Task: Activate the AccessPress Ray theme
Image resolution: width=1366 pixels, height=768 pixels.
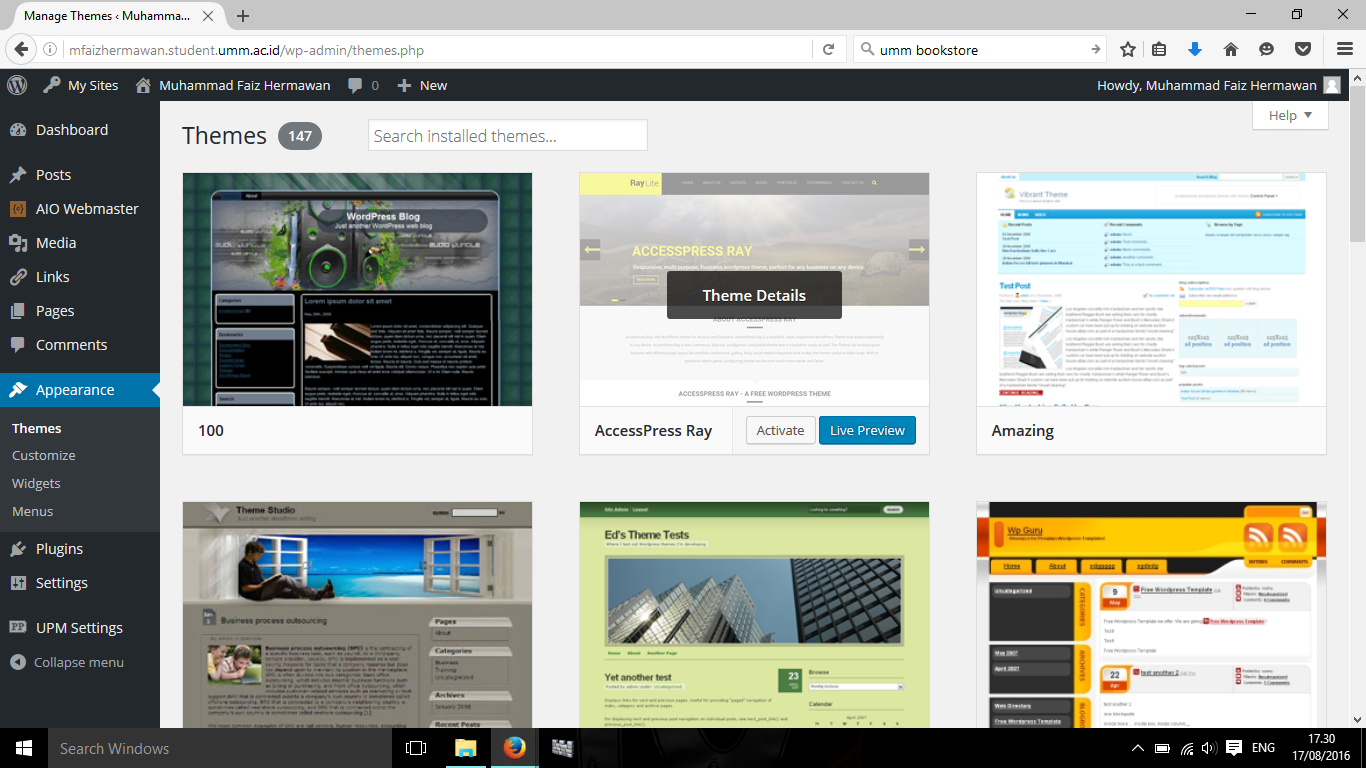Action: click(x=780, y=430)
